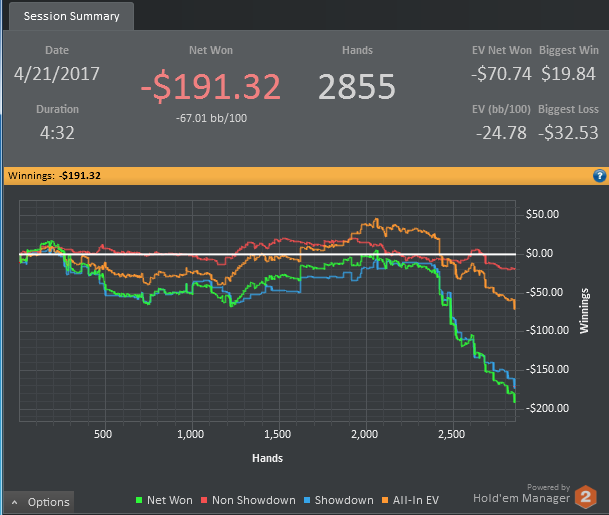Screen dimensions: 609x515
Task: Click the Biggest Loss value -$32.53
Action: (x=568, y=133)
